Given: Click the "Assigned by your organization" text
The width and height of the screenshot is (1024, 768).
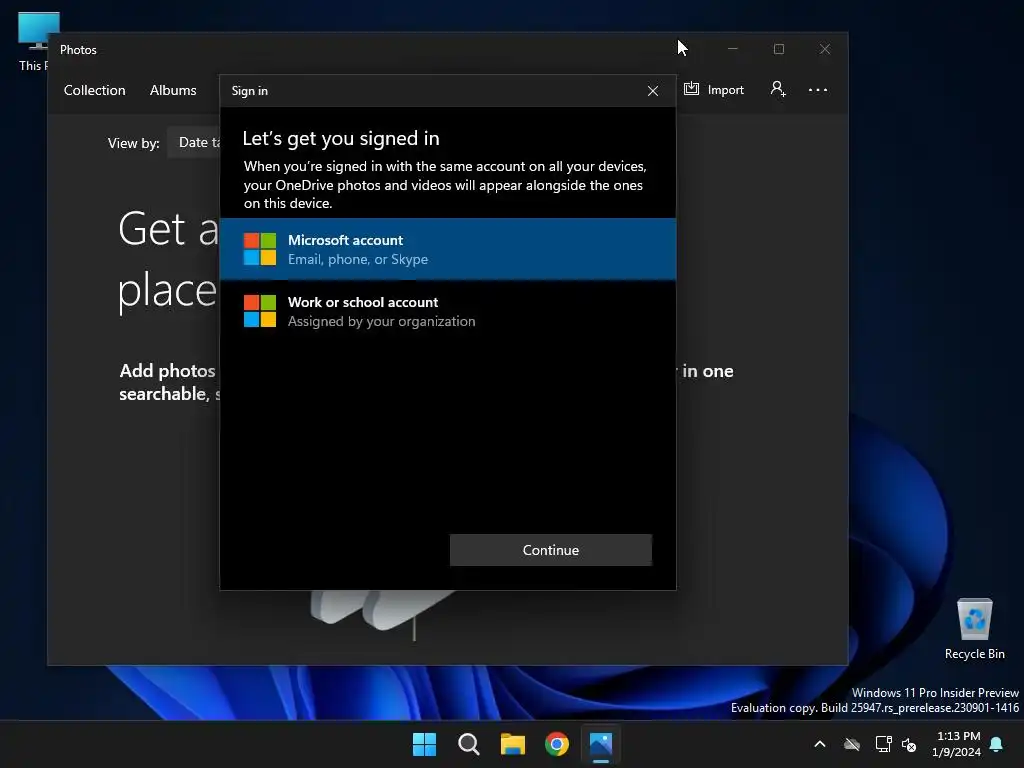Looking at the screenshot, I should point(381,321).
